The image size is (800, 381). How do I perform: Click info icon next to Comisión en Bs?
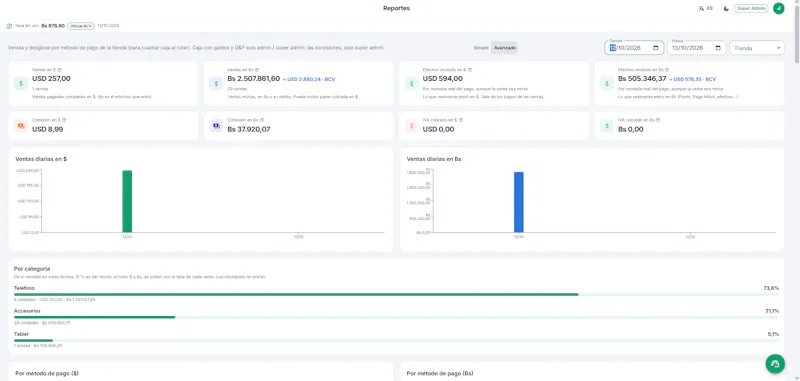[261, 120]
